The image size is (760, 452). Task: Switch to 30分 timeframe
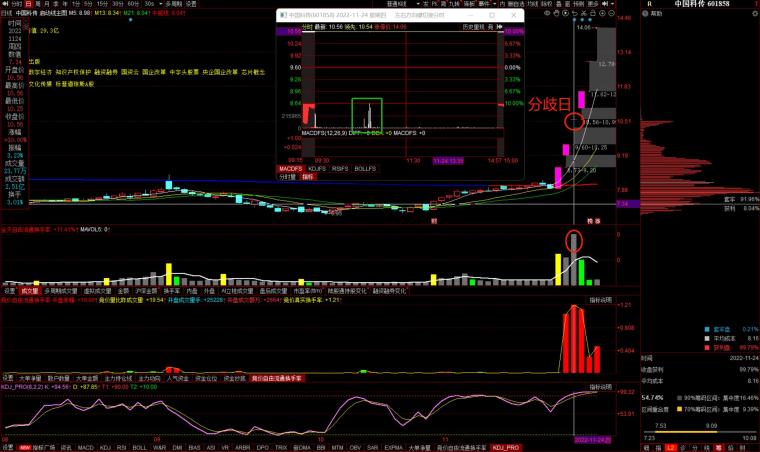pos(117,3)
